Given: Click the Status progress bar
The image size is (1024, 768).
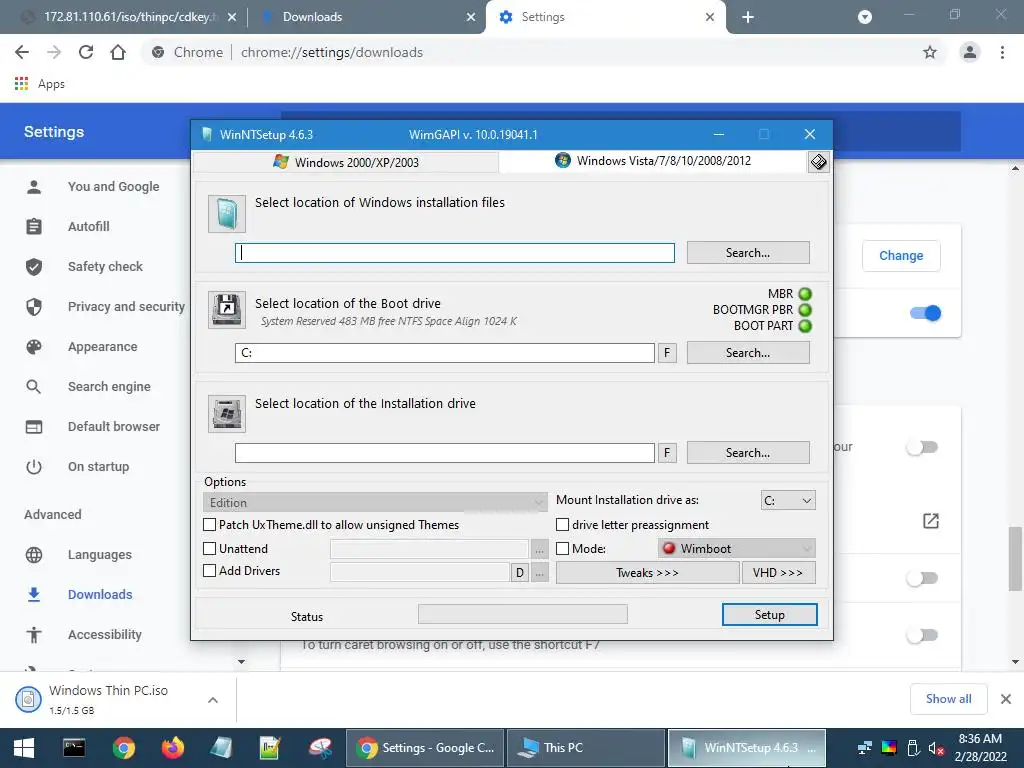Looking at the screenshot, I should click(x=522, y=614).
